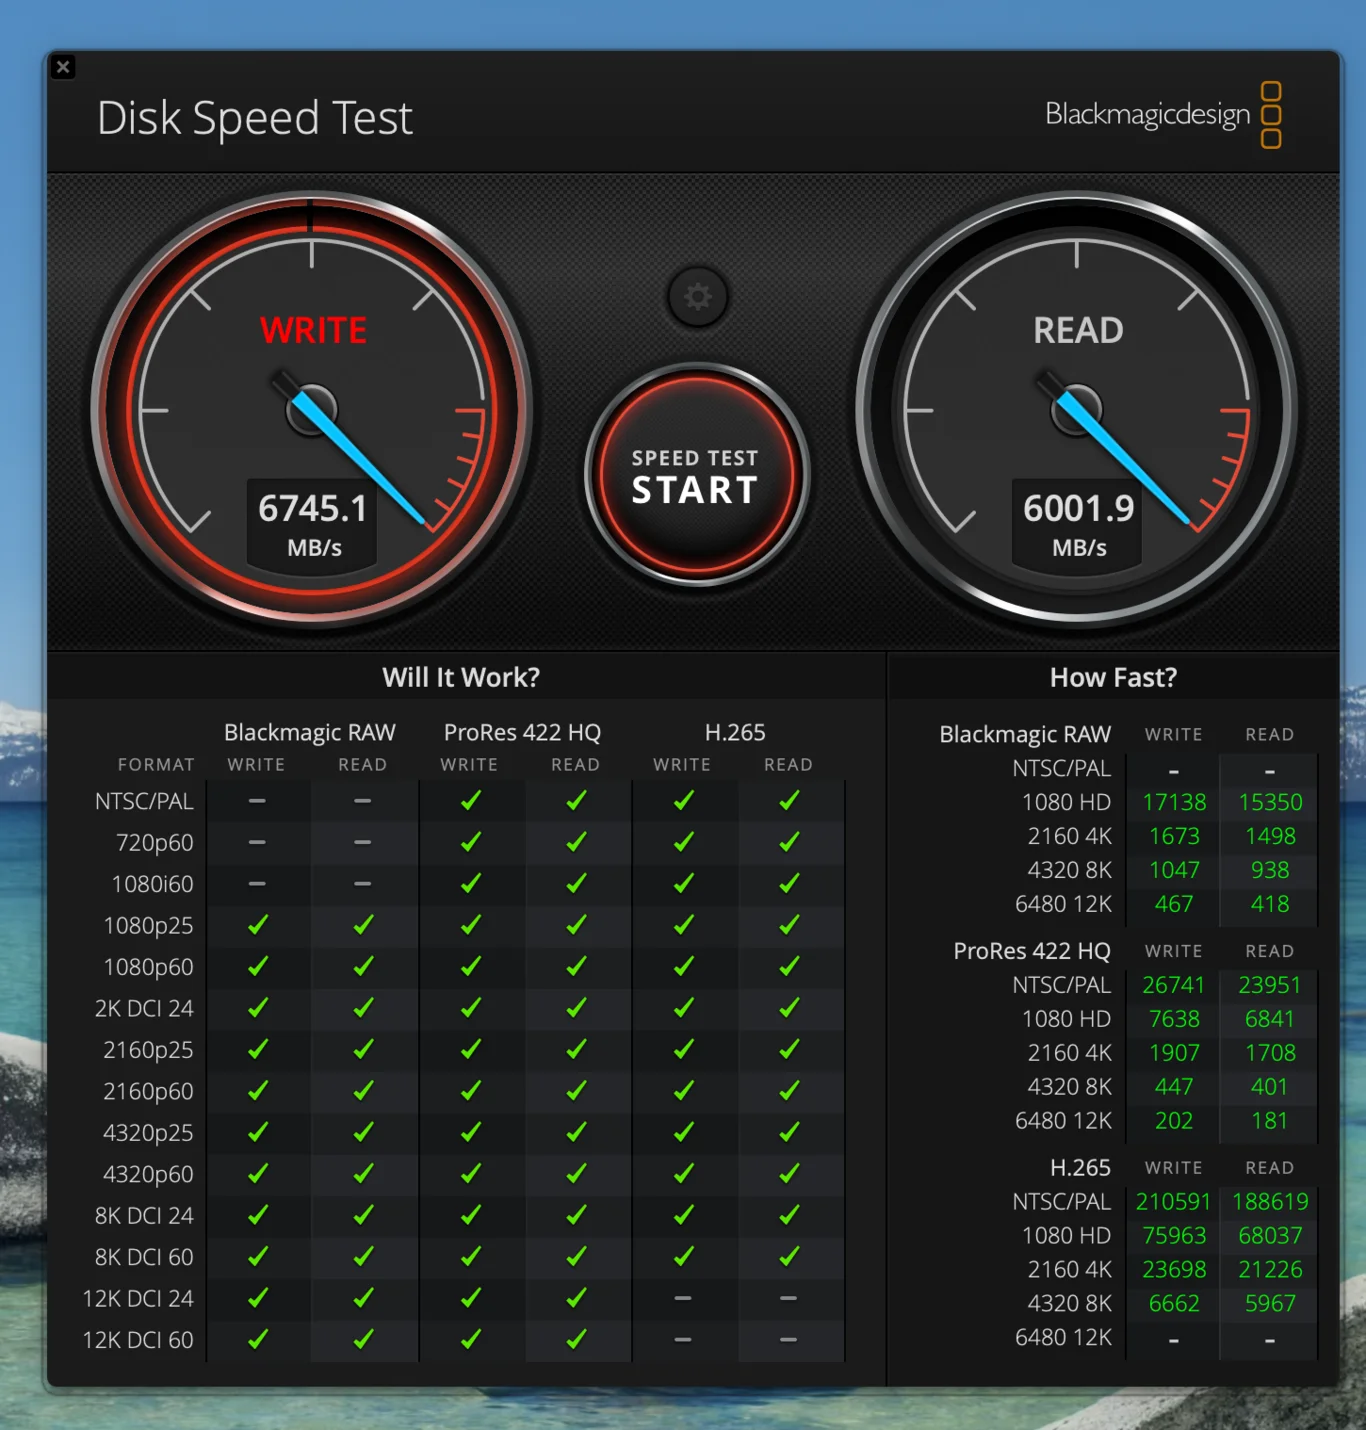Image resolution: width=1366 pixels, height=1430 pixels.
Task: Click the 1080p25 Blackmagic RAW WRITE checkmark
Action: pyautogui.click(x=257, y=925)
